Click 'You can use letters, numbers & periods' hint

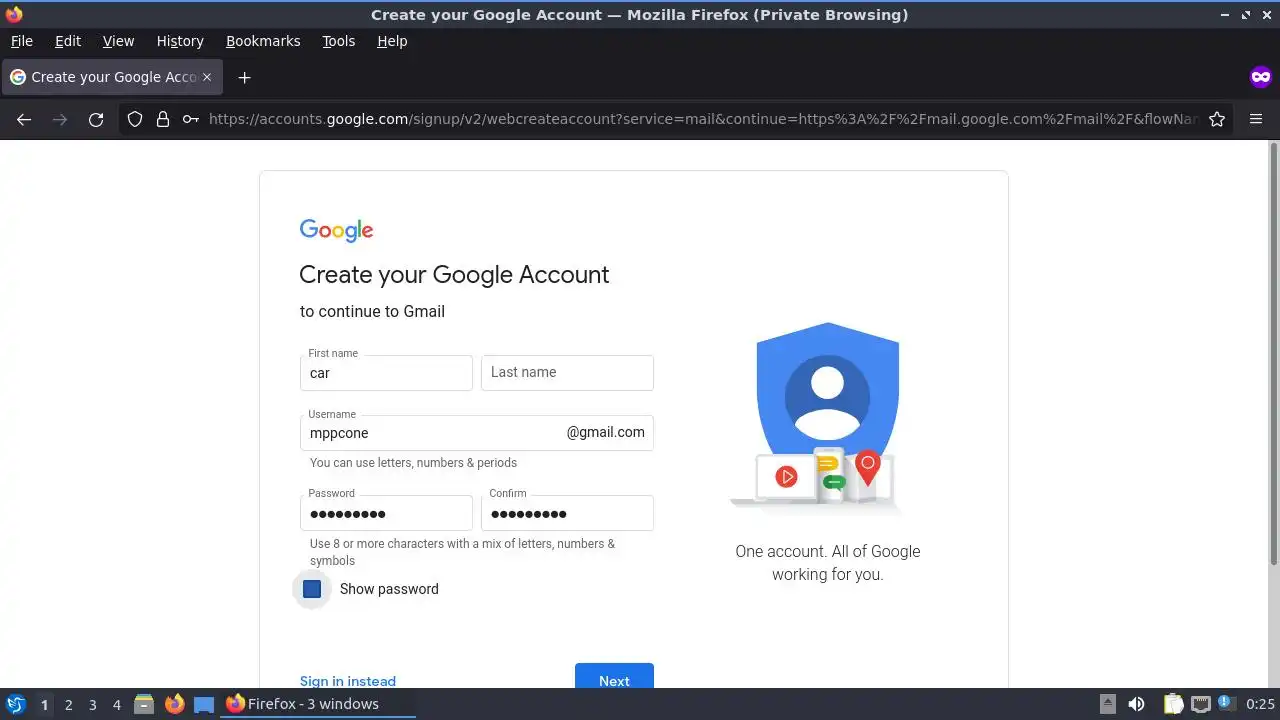coord(413,463)
